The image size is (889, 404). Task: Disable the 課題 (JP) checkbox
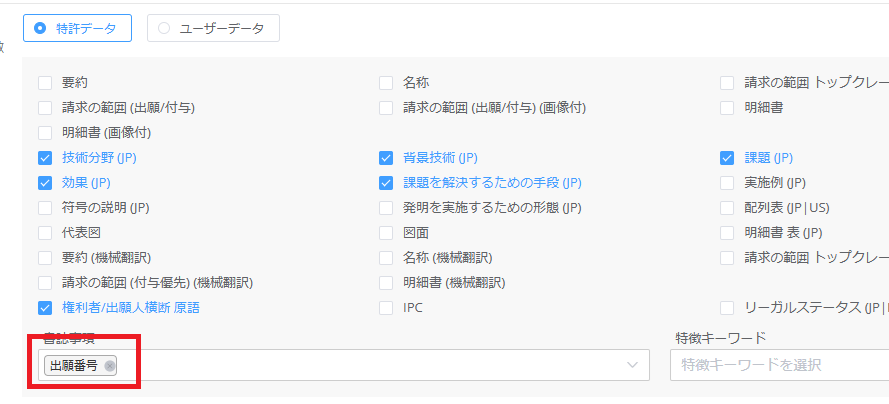click(727, 158)
